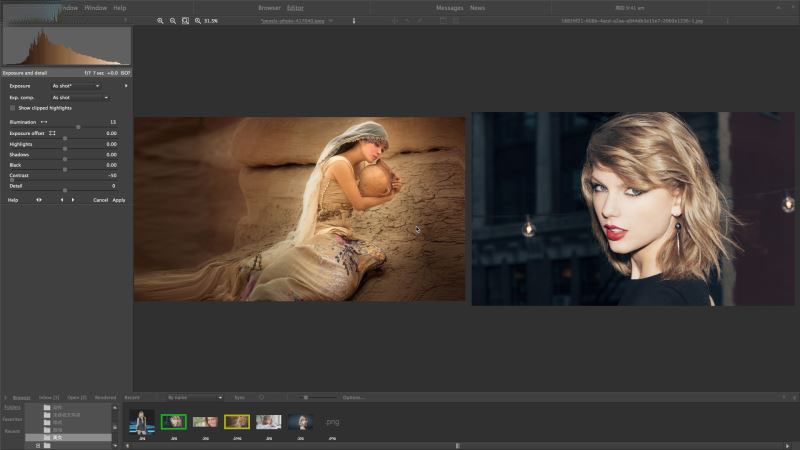Screen dimensions: 800x450
Task: Click the Highlights slider handle
Action: [65, 148]
